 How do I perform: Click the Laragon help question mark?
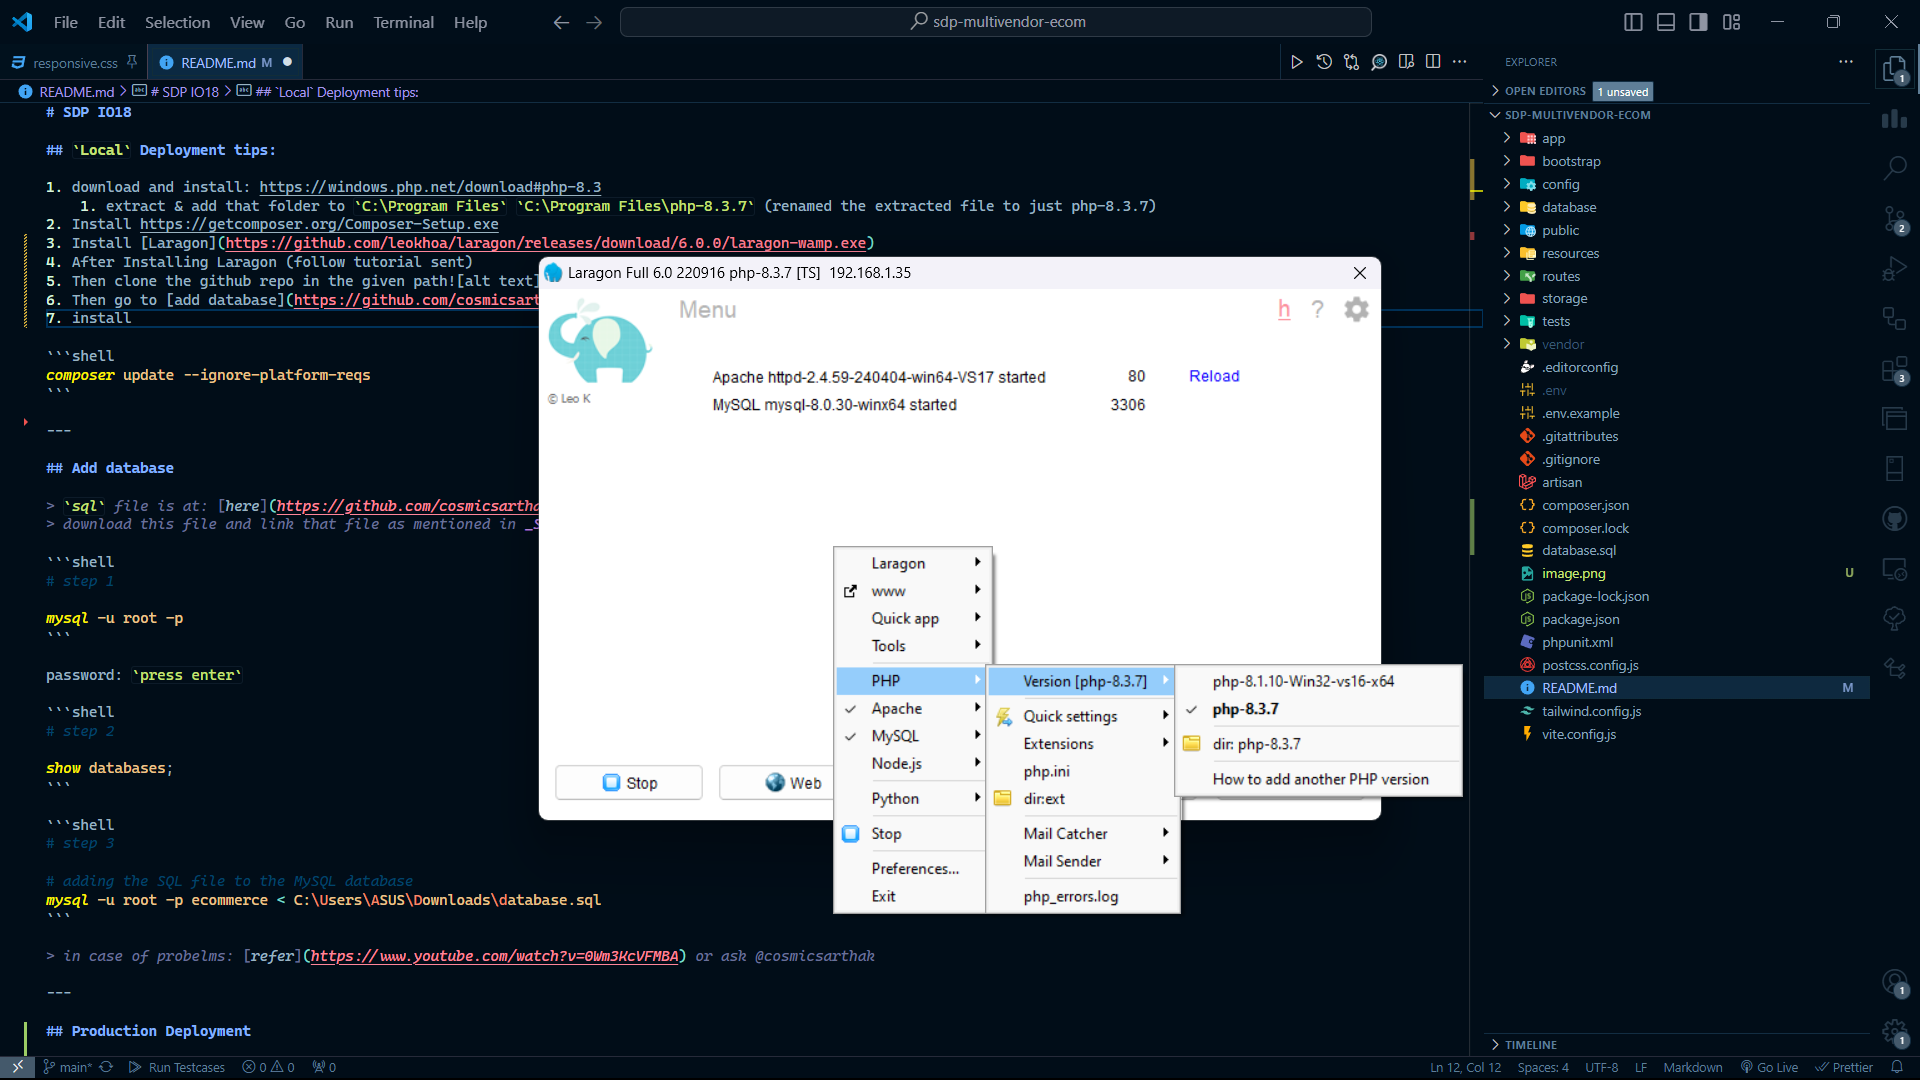point(1317,310)
